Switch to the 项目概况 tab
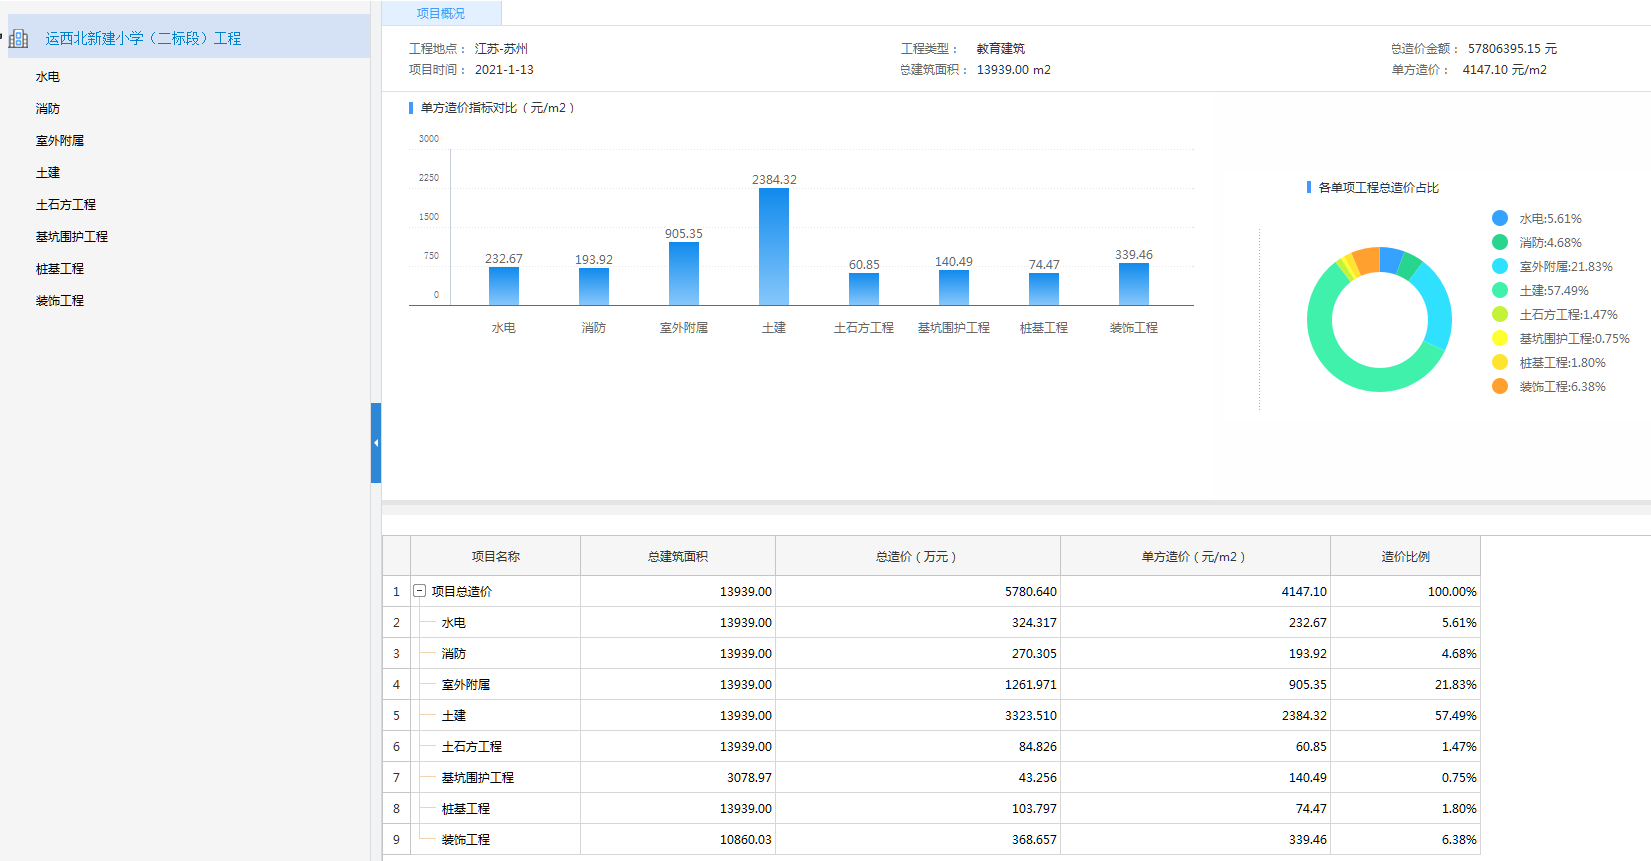This screenshot has height=861, width=1651. 441,13
